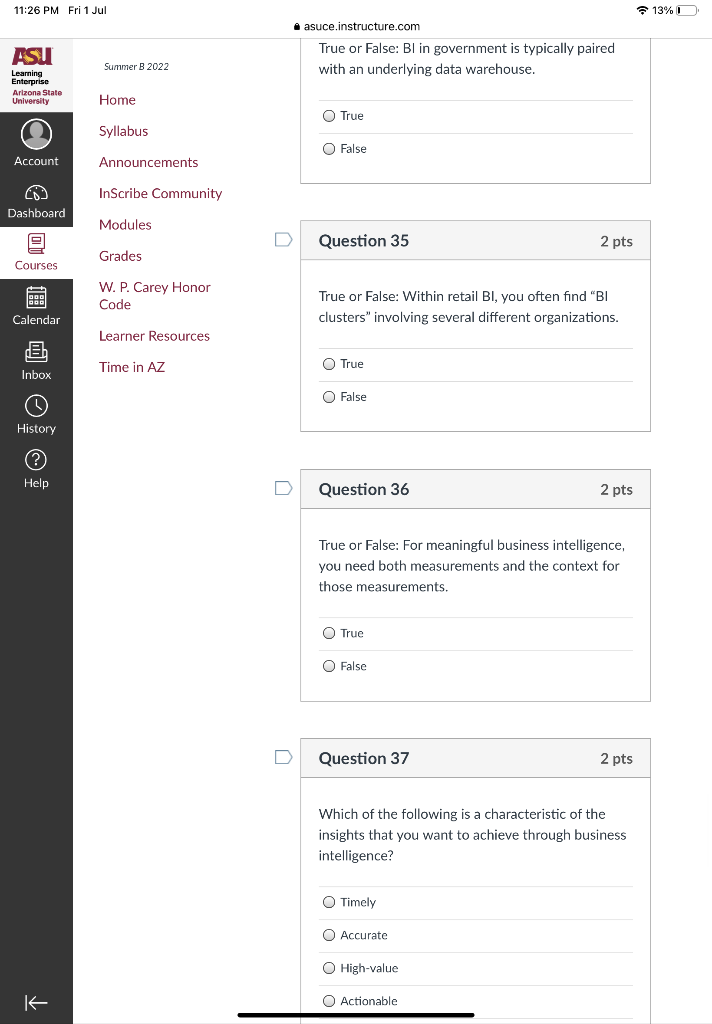Open Announcements in course menu
712x1024 pixels.
[x=148, y=163]
